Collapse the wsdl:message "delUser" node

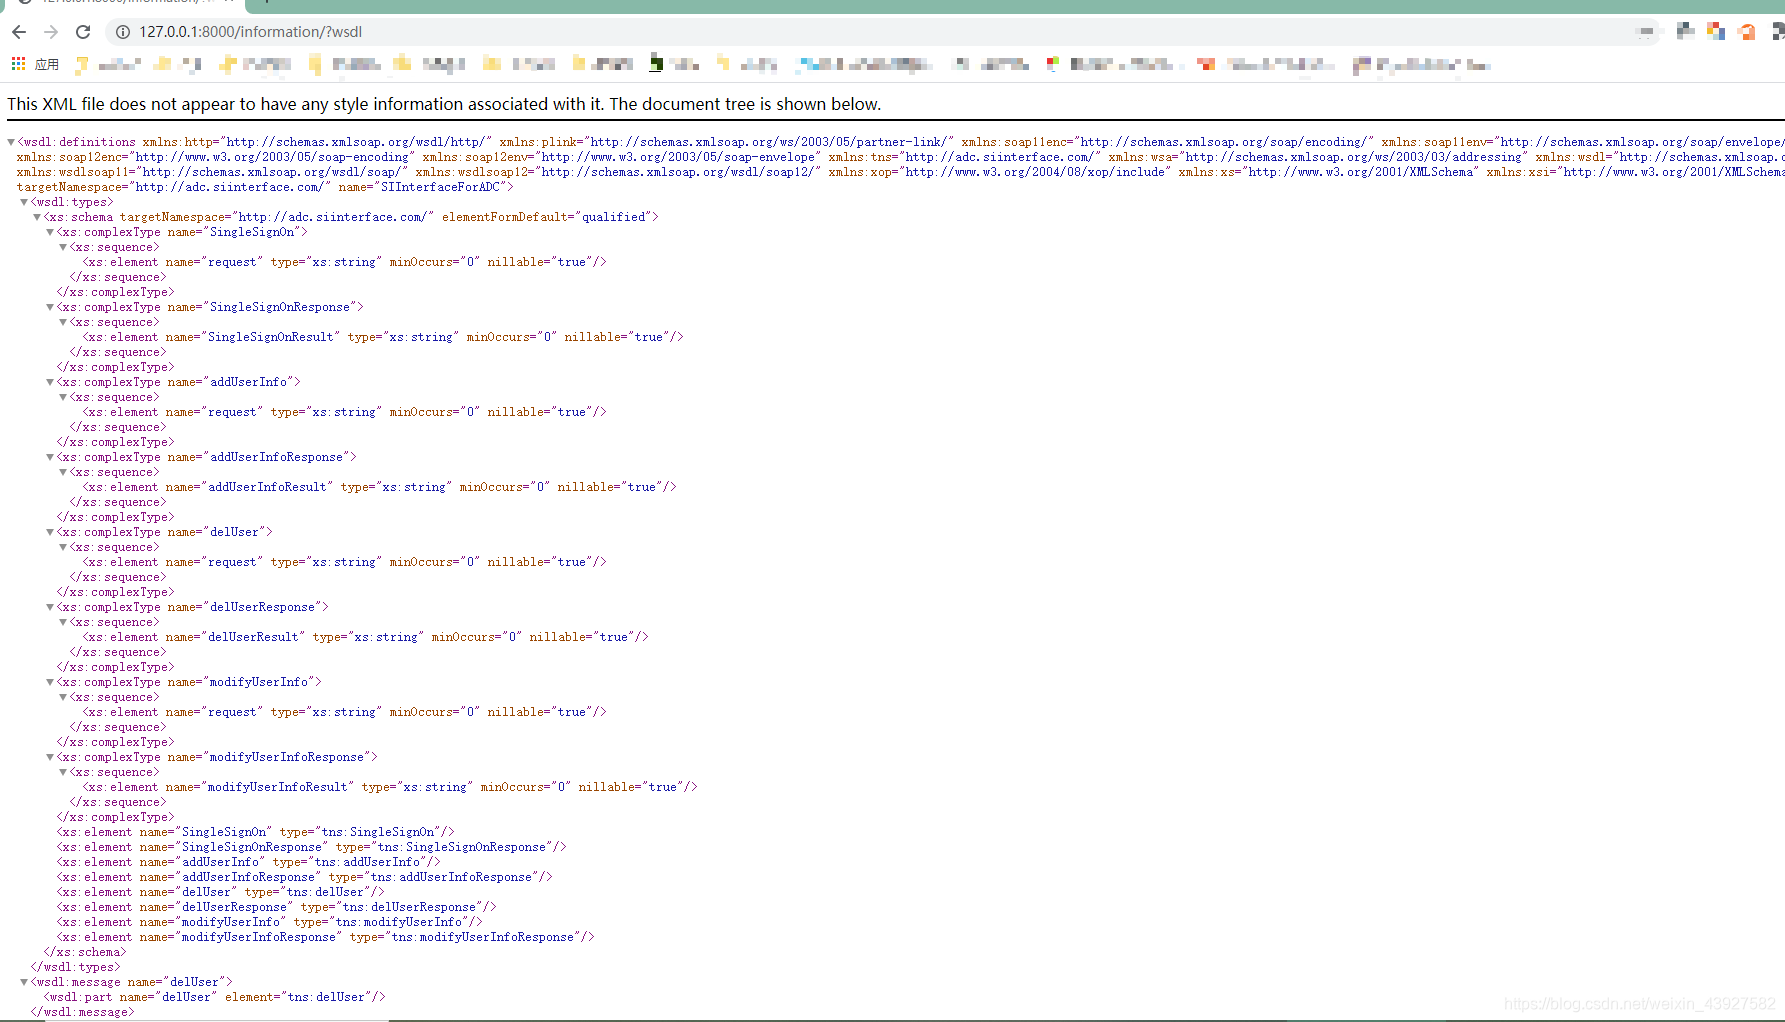24,982
